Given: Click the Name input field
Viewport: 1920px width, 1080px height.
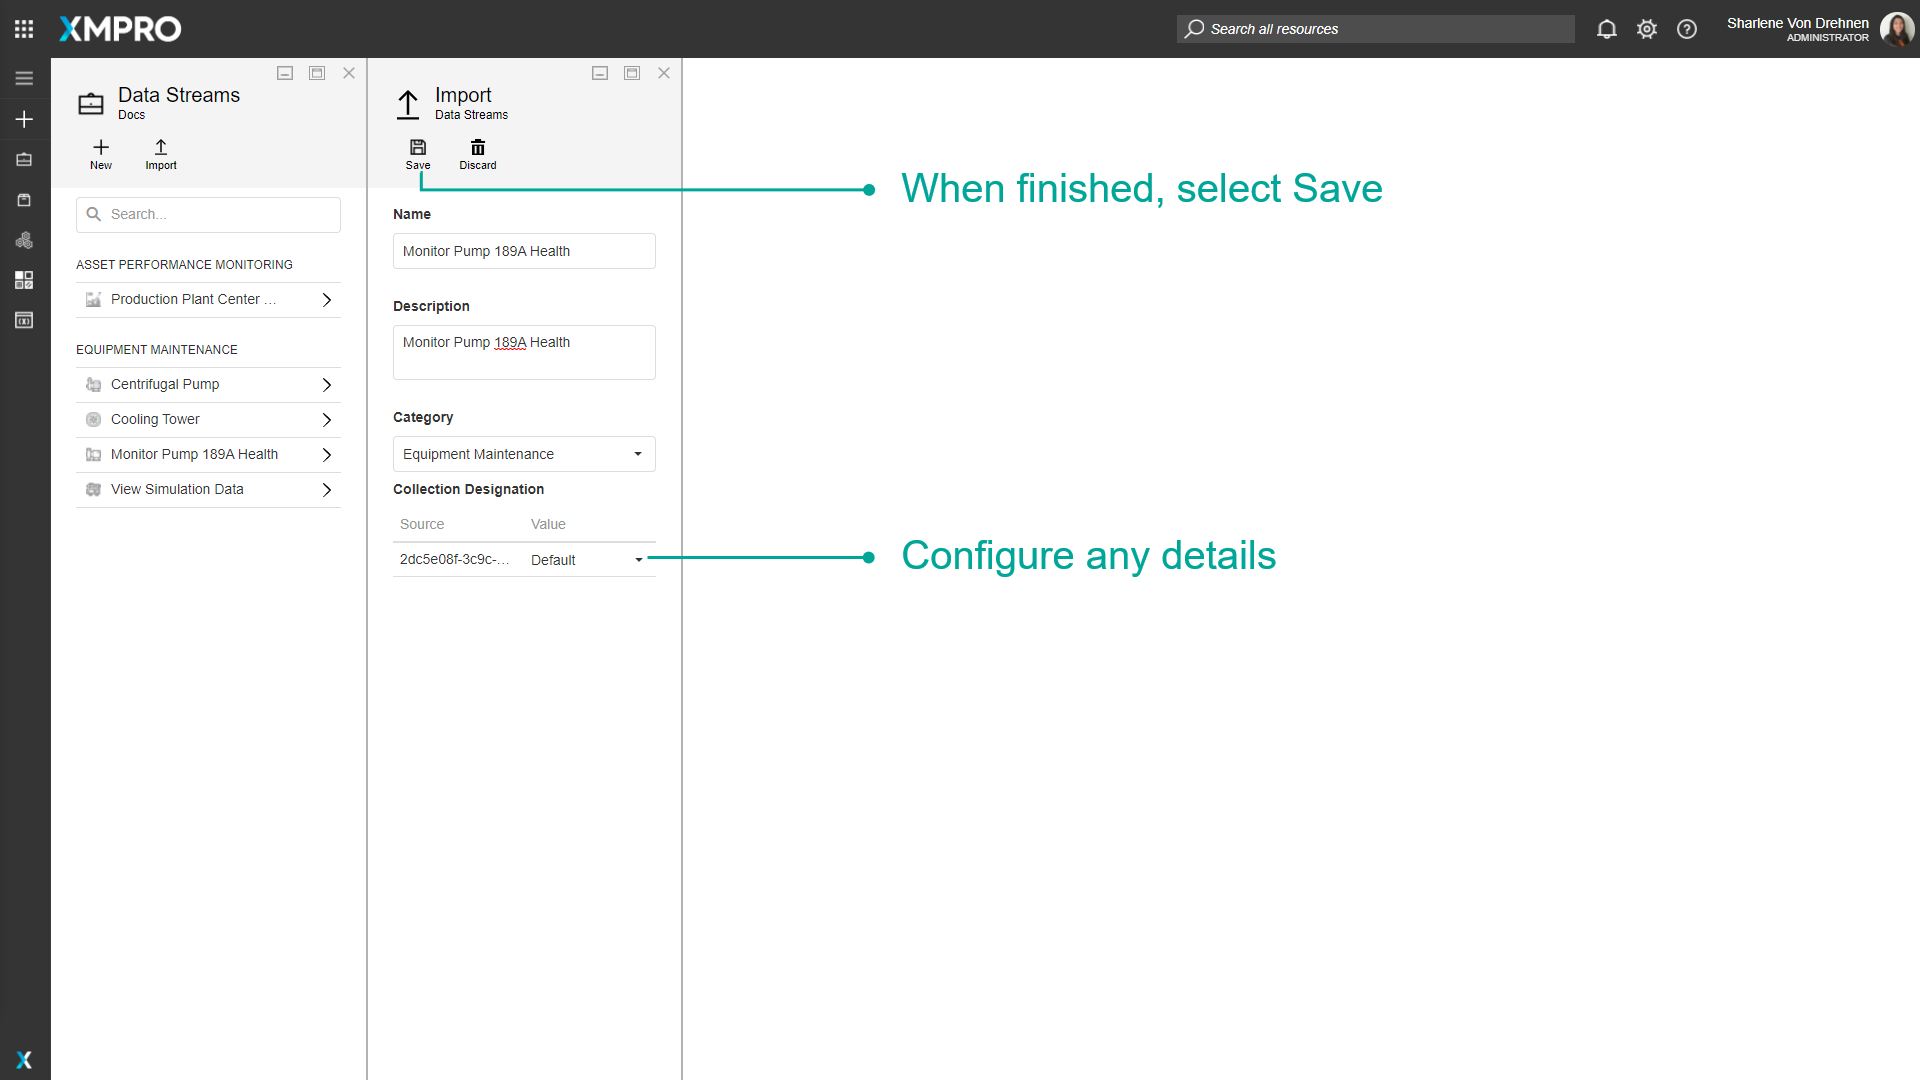Looking at the screenshot, I should [x=524, y=251].
